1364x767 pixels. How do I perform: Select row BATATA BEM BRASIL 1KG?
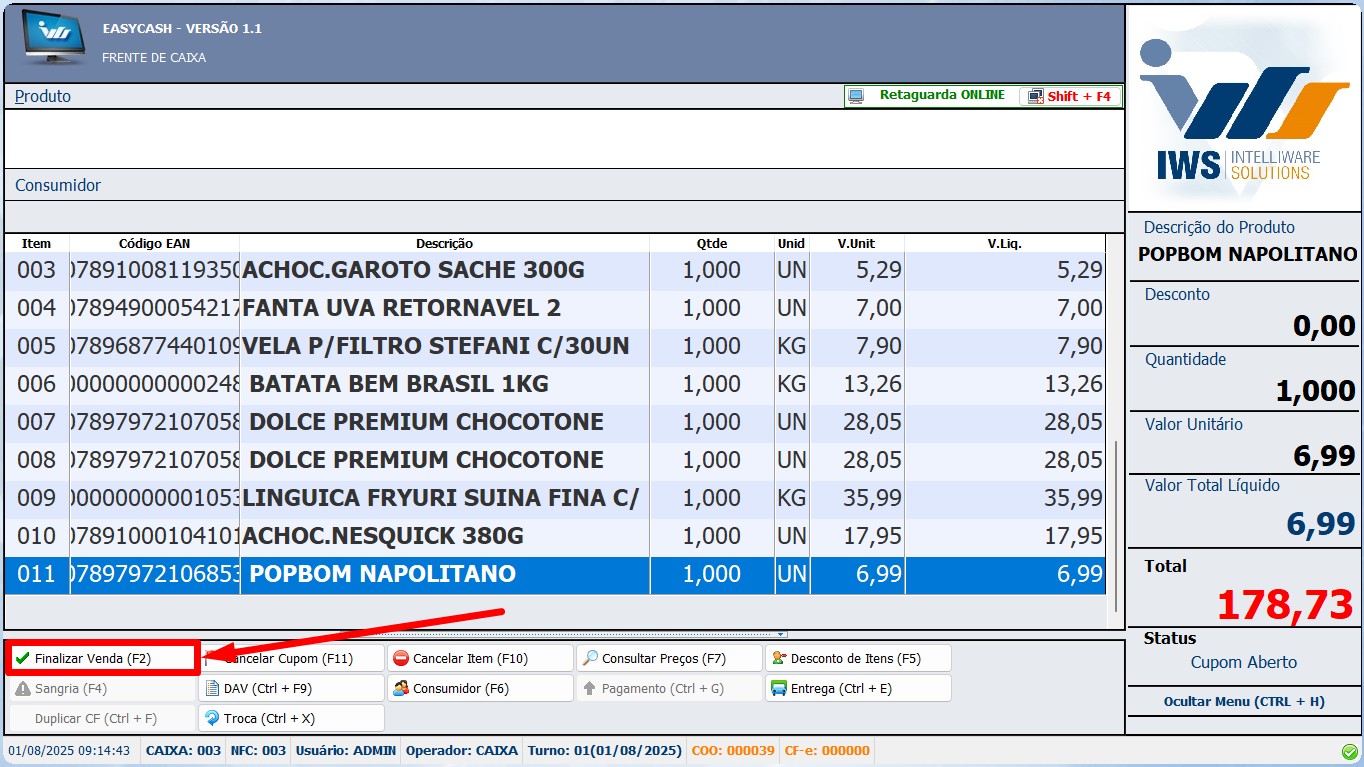(x=555, y=384)
